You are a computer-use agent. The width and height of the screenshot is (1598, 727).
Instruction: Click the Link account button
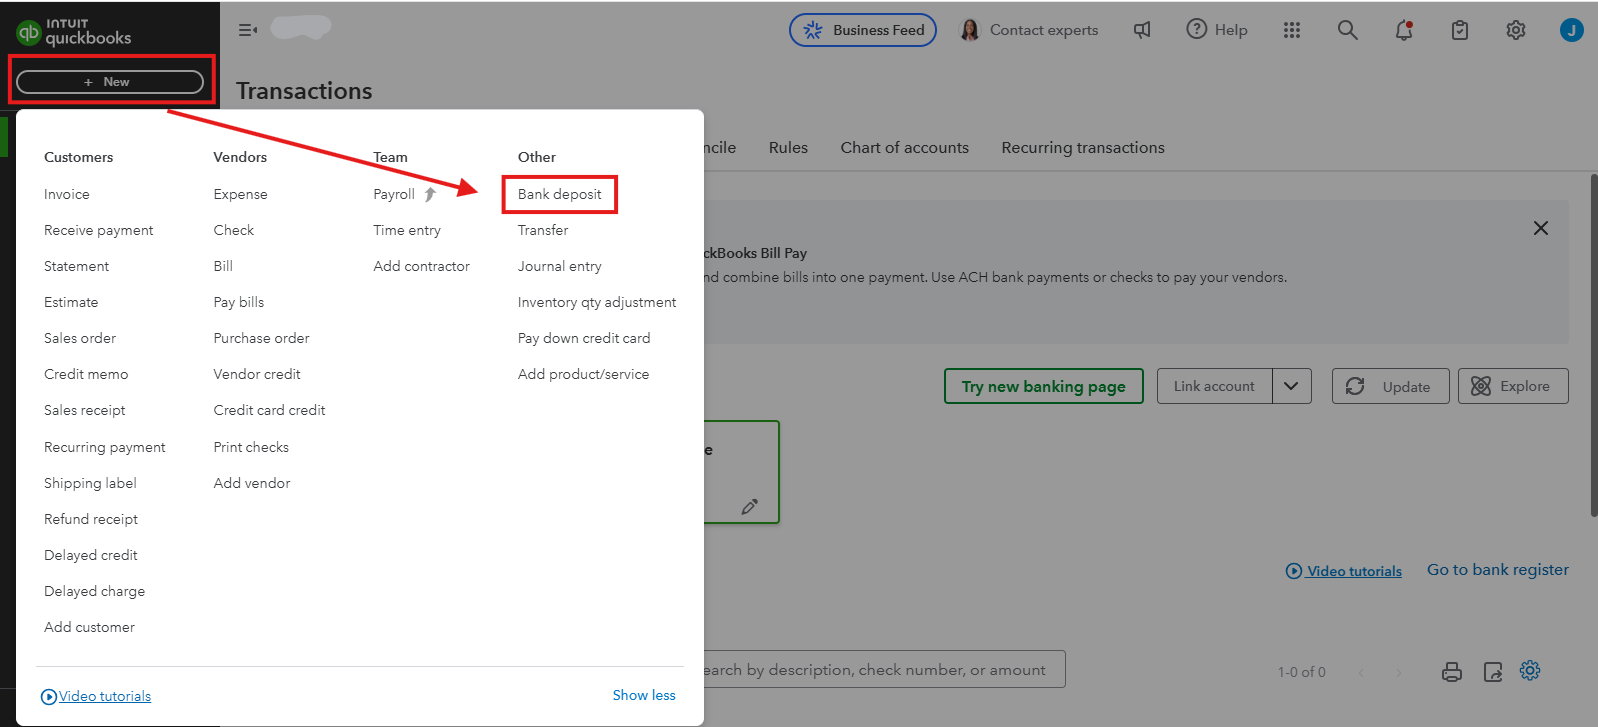(x=1214, y=386)
